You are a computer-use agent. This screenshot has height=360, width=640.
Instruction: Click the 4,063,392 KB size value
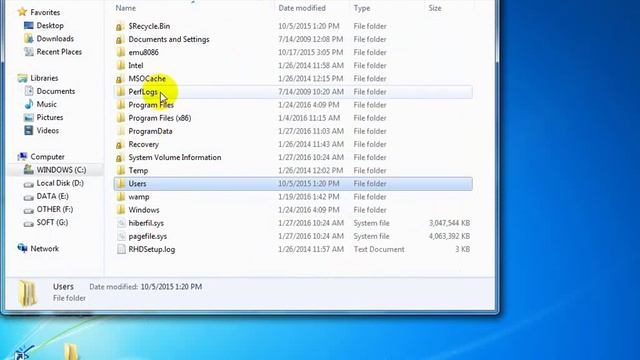click(x=449, y=236)
